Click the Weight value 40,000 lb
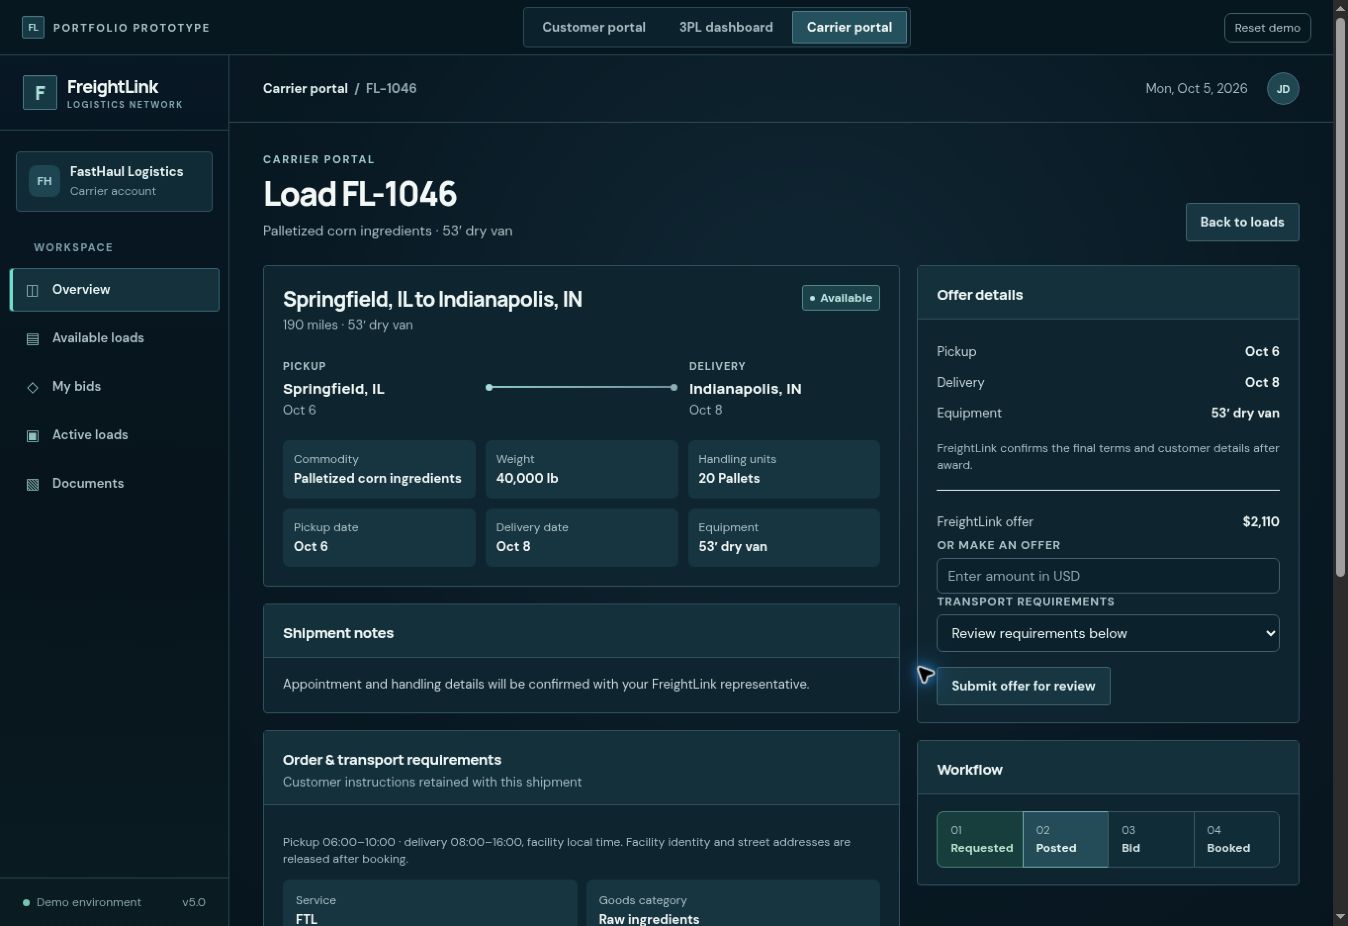Screen dimensions: 1348x926 [x=527, y=478]
